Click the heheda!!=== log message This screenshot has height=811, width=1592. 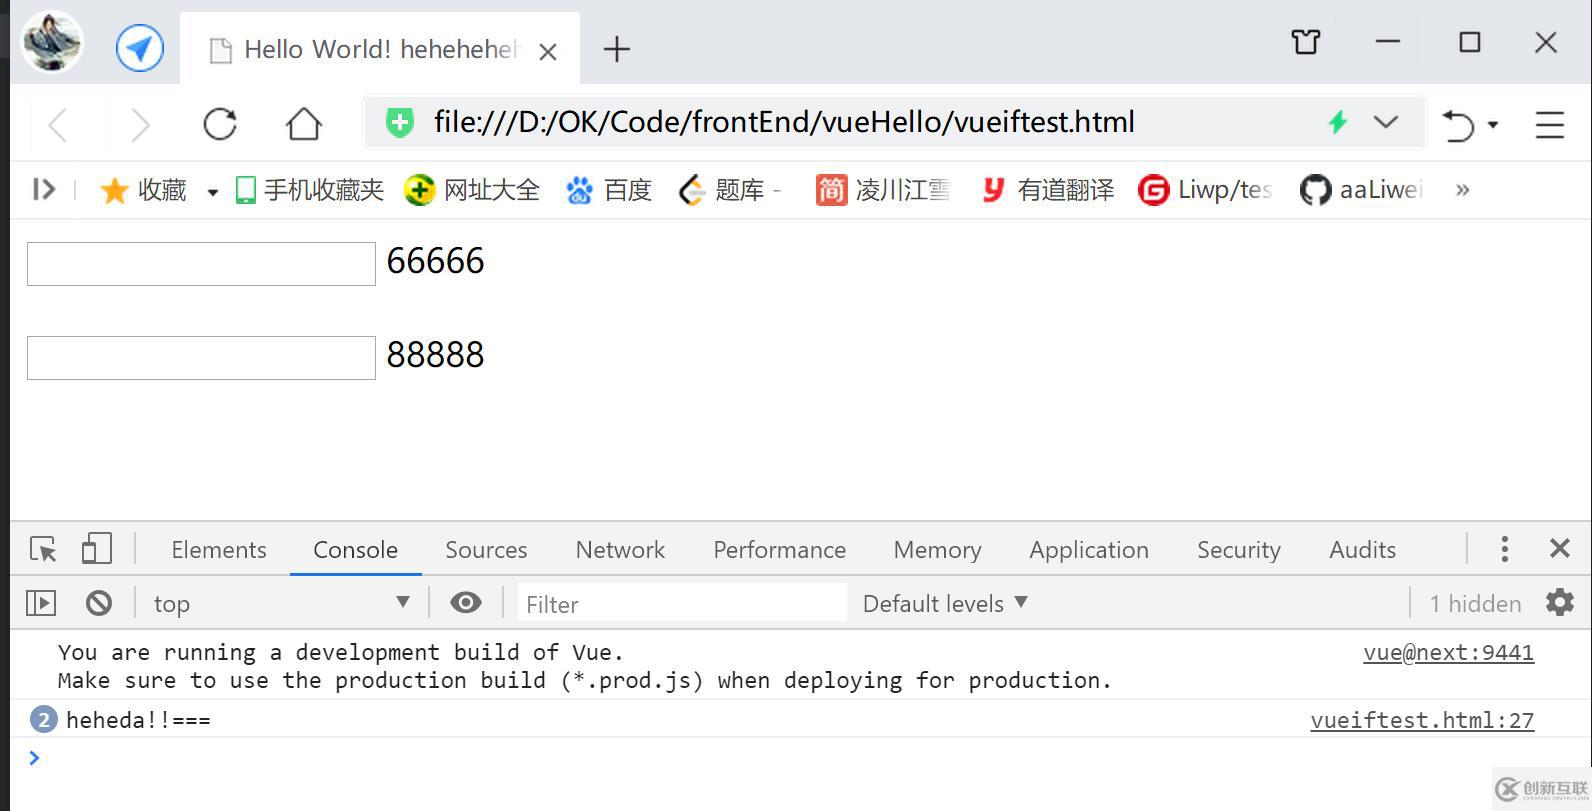tap(138, 720)
